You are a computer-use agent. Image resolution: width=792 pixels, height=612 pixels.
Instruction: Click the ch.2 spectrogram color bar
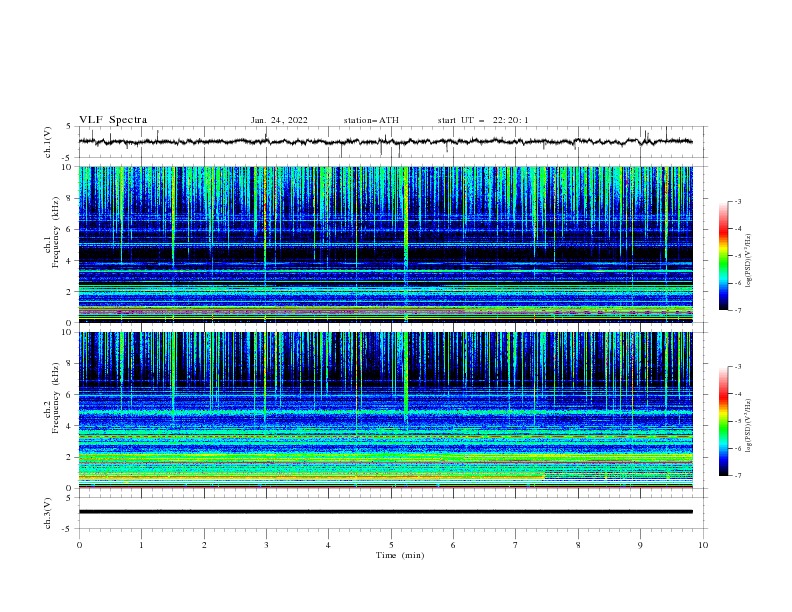723,421
